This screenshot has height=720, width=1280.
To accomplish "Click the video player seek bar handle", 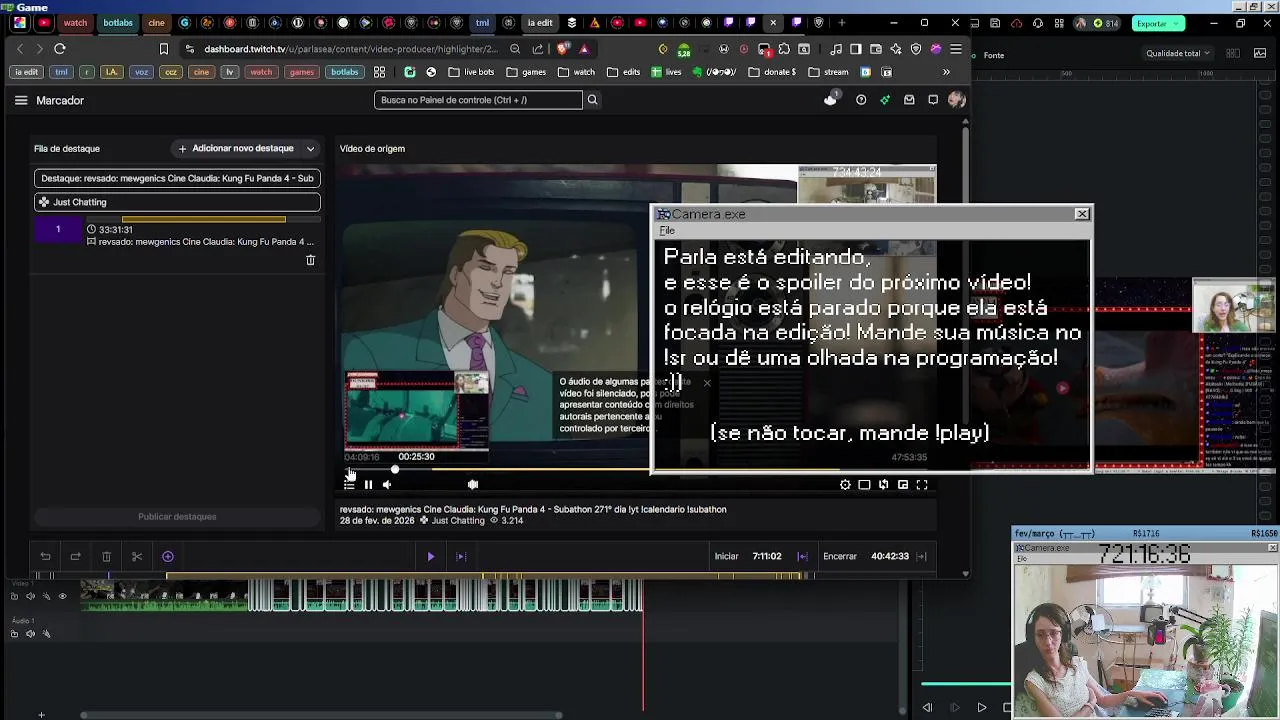I will 395,470.
